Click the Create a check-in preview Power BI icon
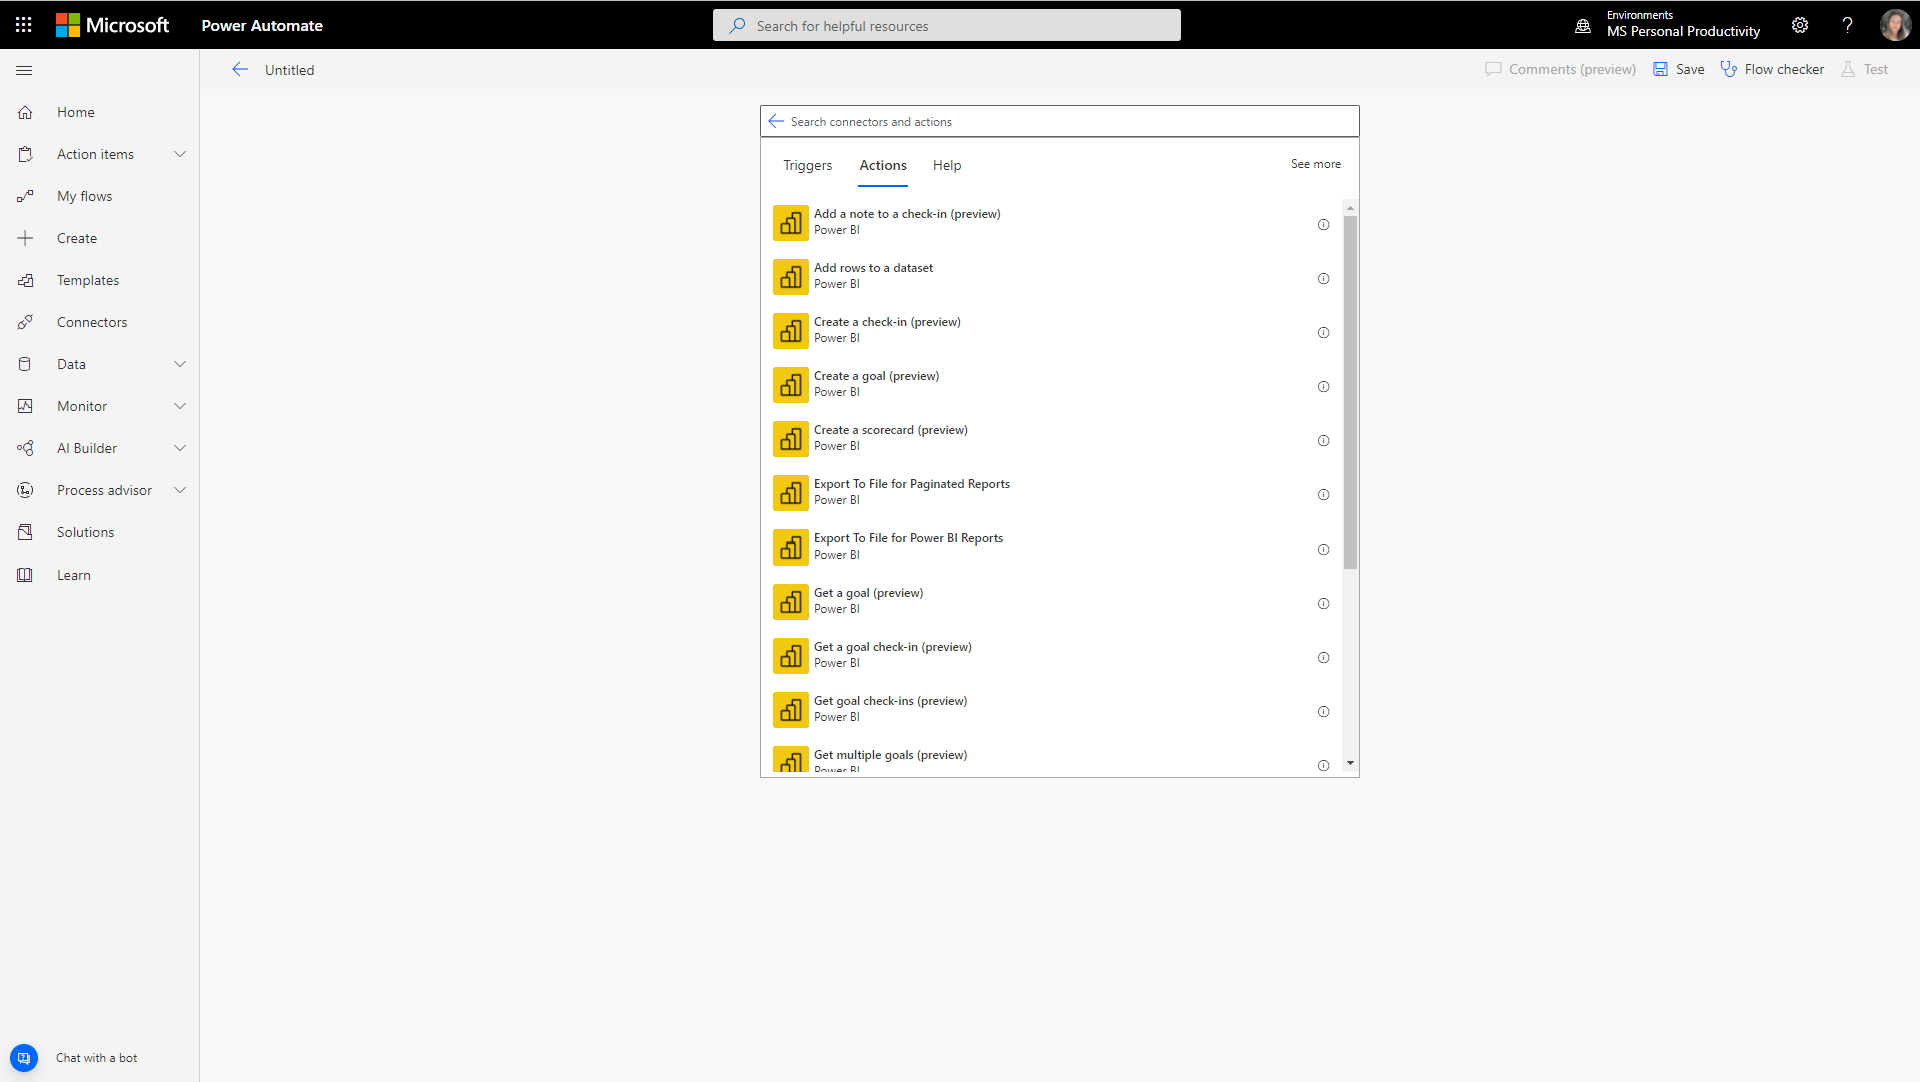The image size is (1920, 1082). (790, 331)
